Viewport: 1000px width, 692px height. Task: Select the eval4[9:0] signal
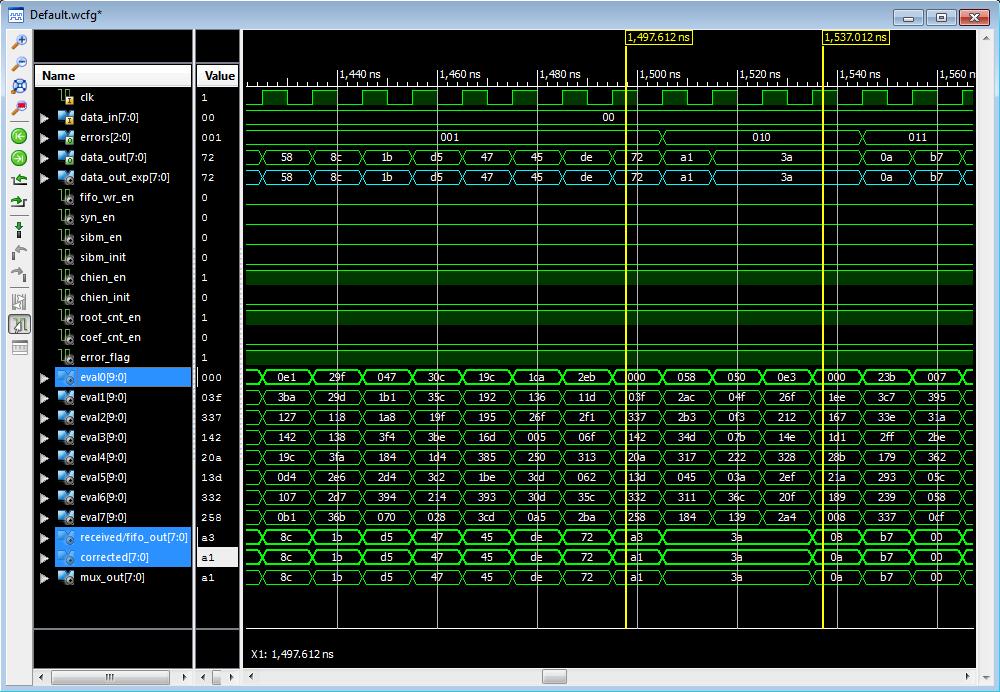(x=113, y=457)
